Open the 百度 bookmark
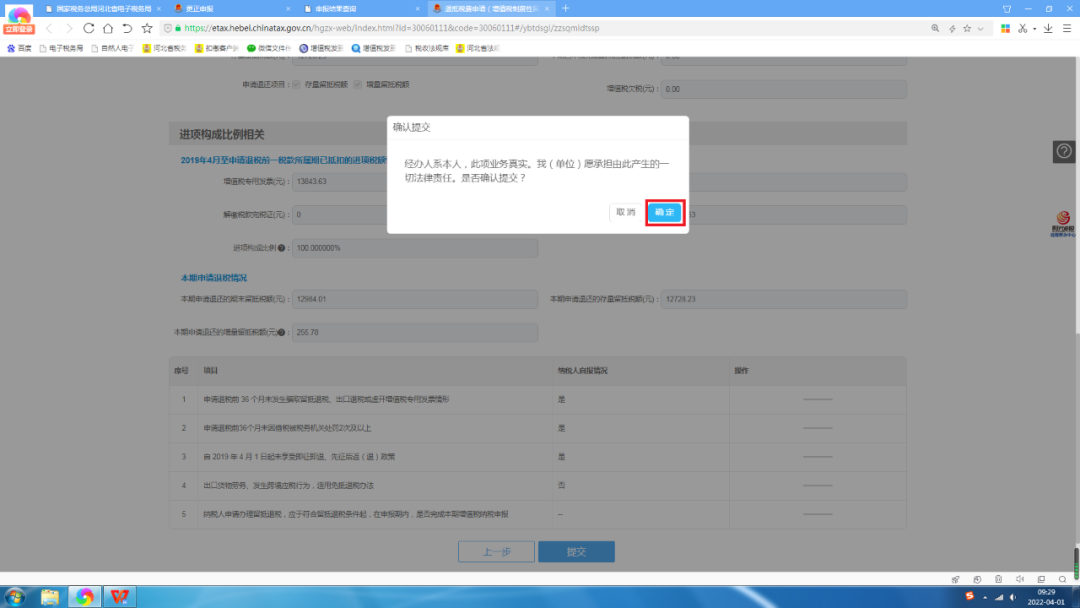Screen dimensions: 1080x608 coord(19,48)
